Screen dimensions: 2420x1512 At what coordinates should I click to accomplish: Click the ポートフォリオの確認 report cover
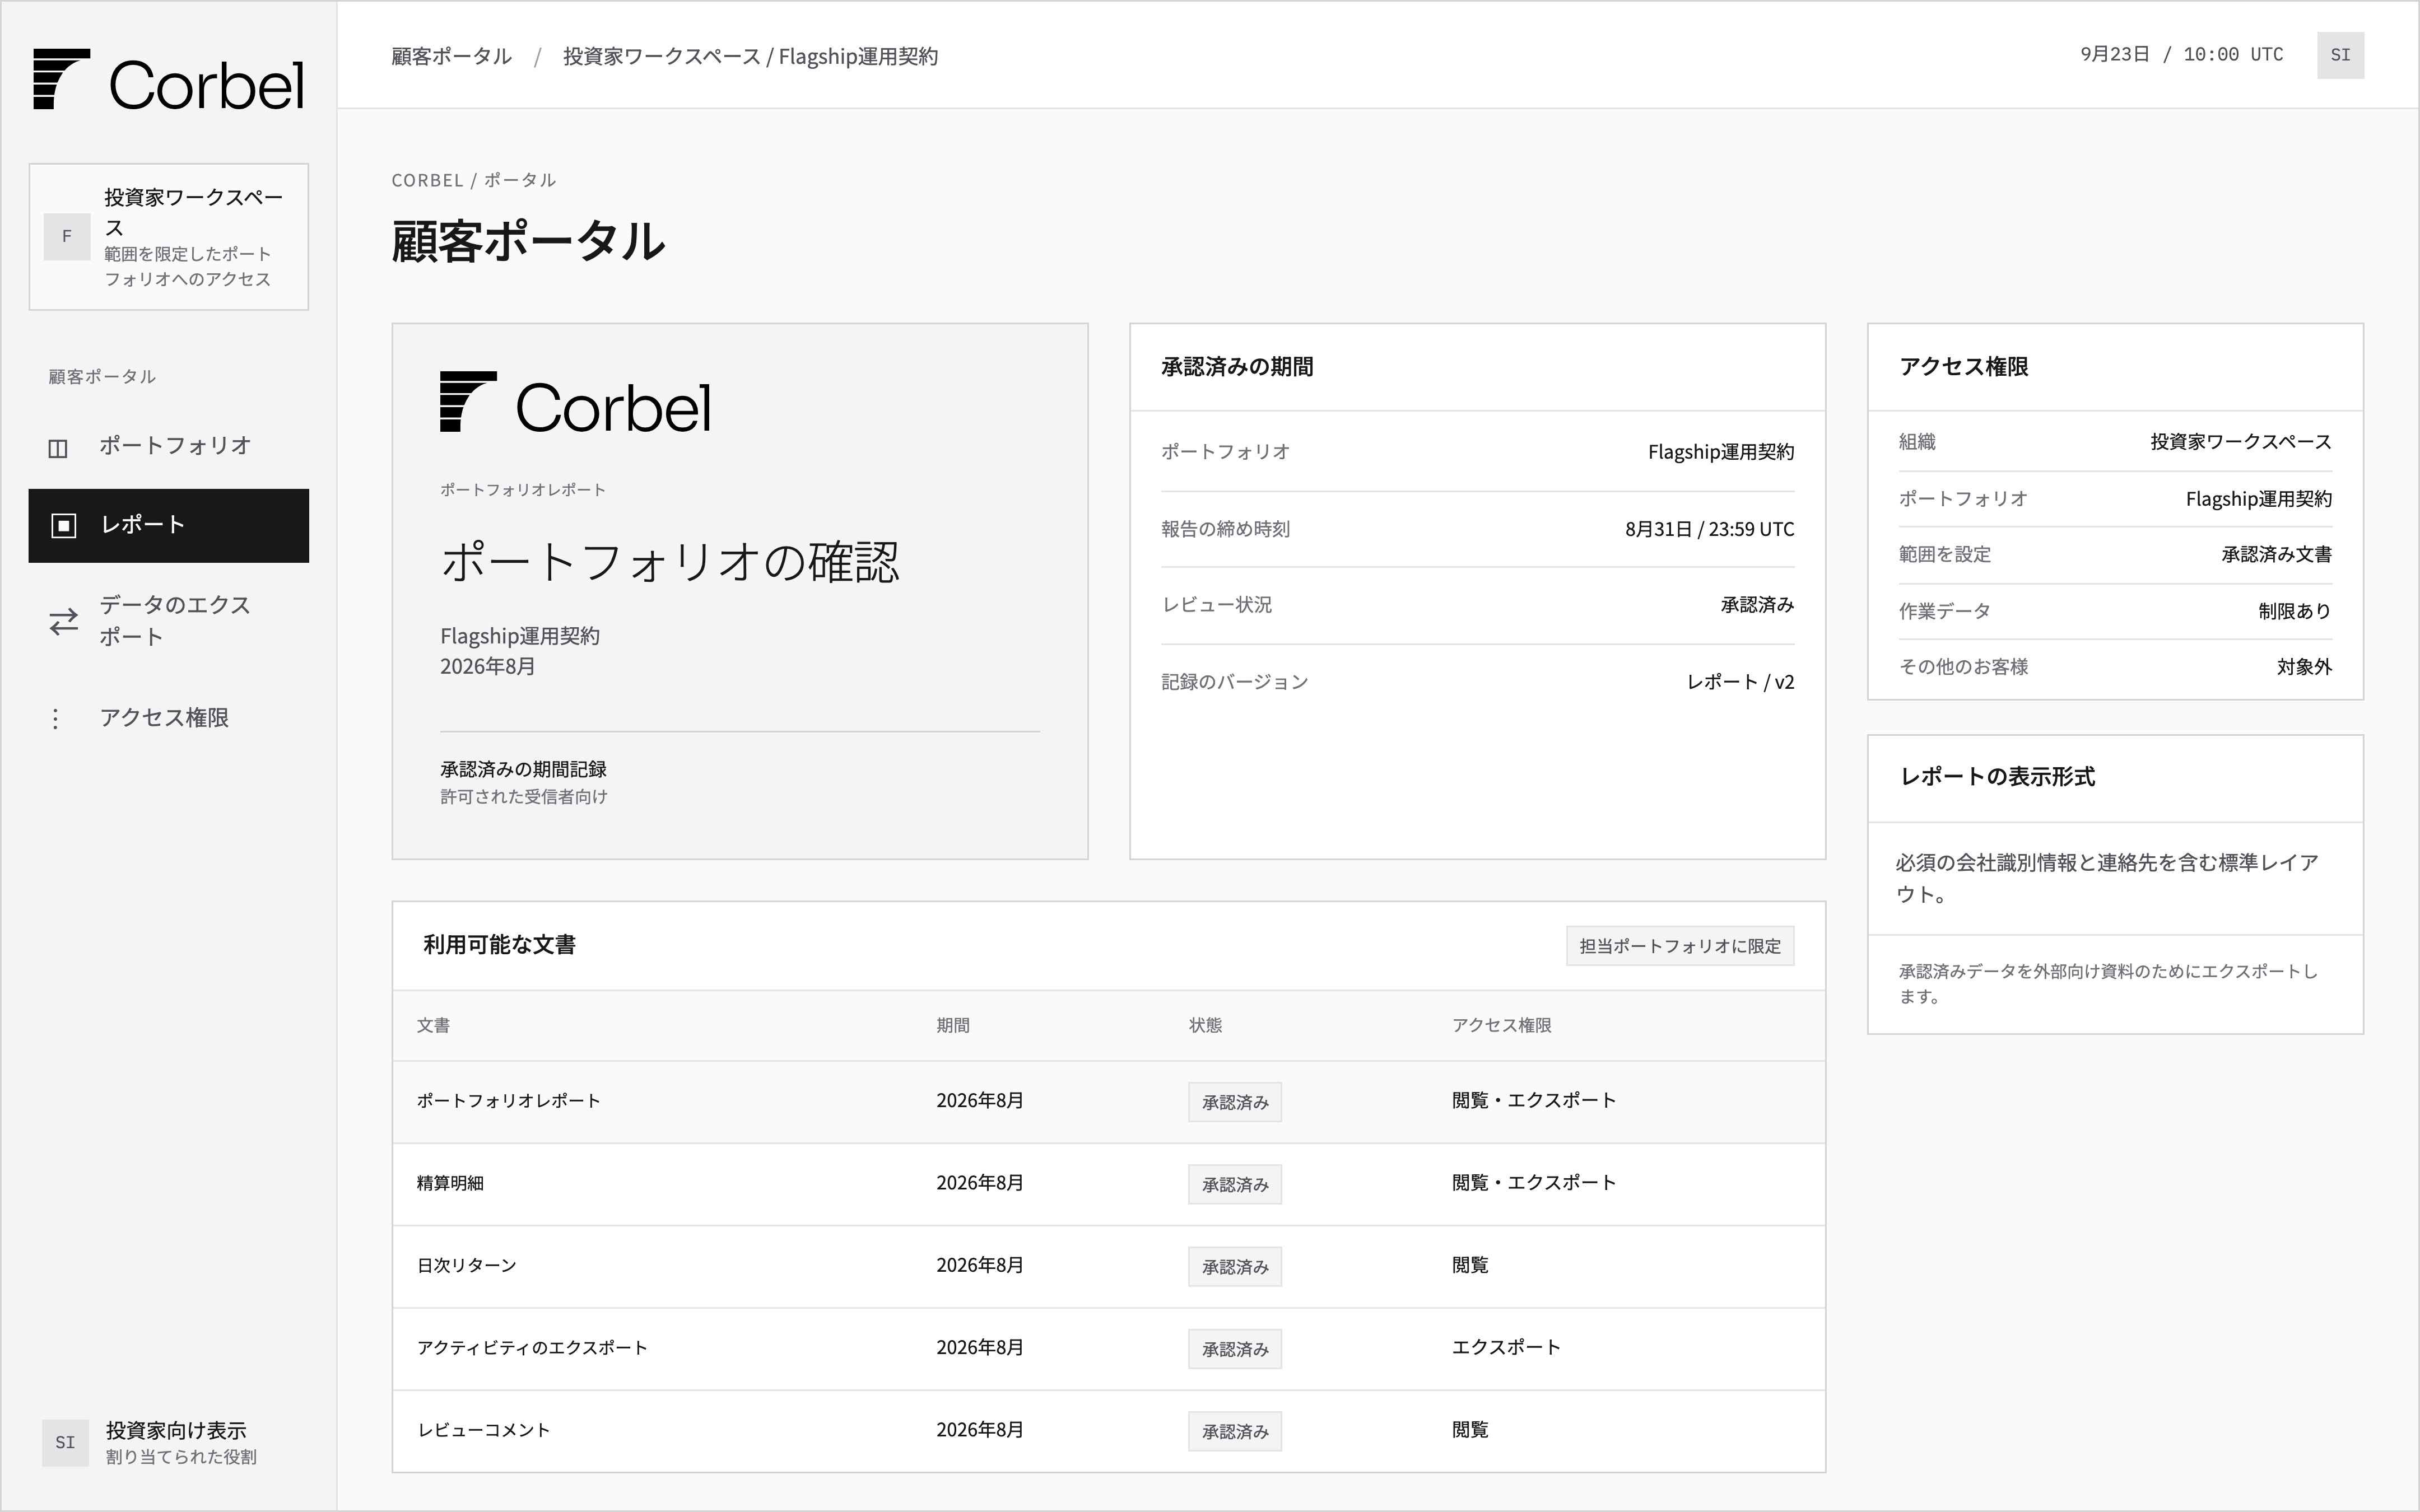(x=740, y=591)
